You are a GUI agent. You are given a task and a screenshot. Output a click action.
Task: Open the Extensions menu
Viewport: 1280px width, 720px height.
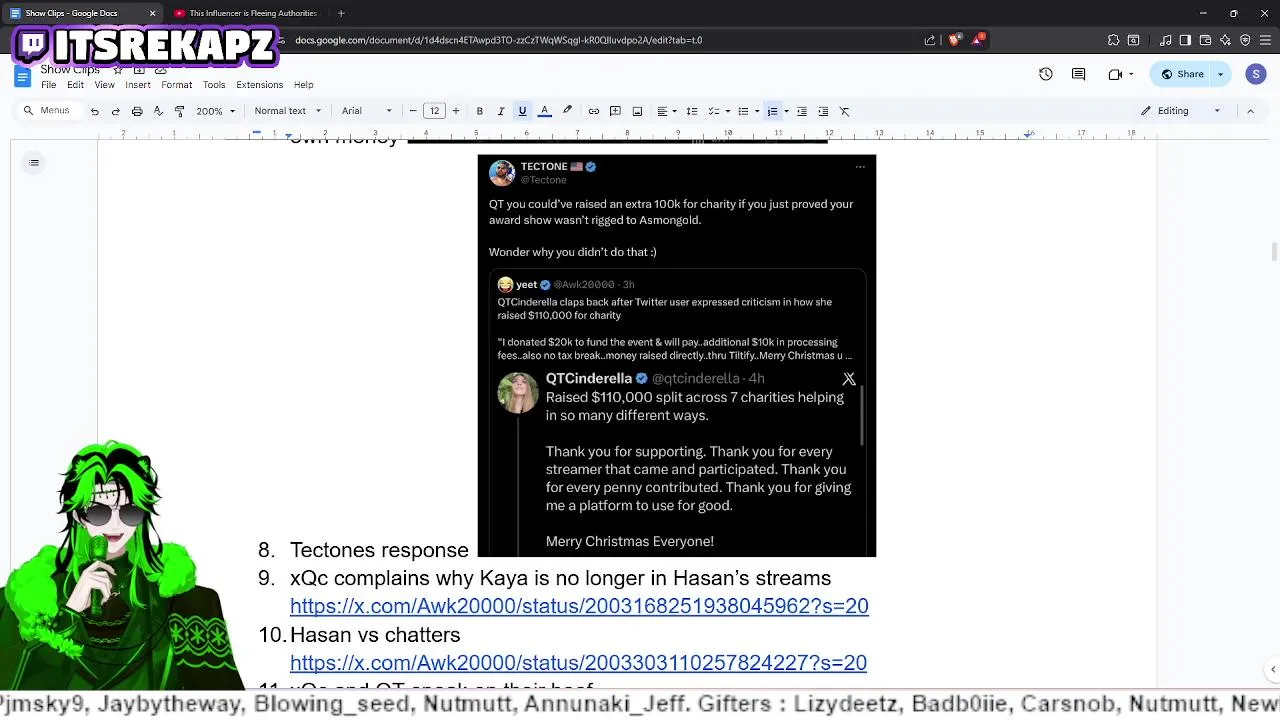(x=259, y=85)
